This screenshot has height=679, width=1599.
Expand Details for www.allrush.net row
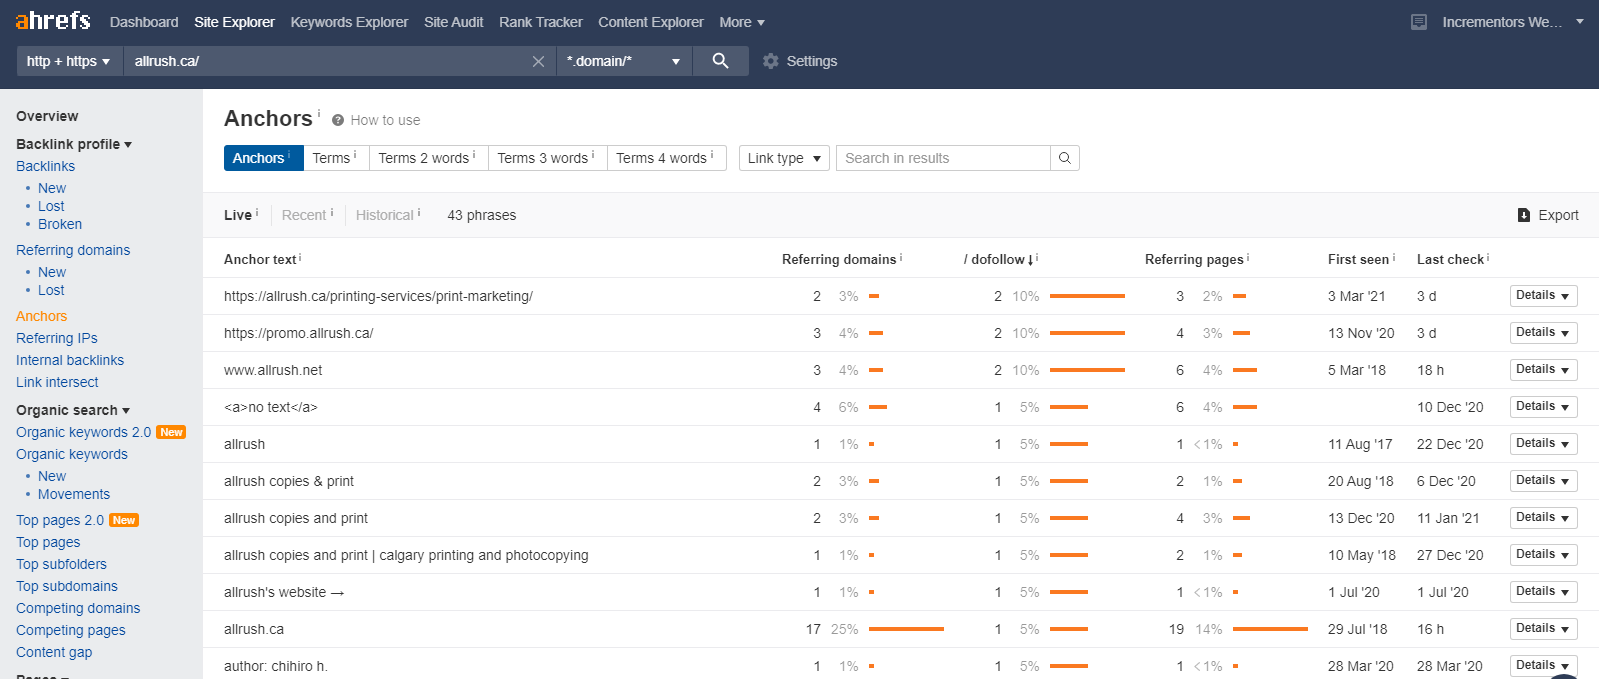1543,370
